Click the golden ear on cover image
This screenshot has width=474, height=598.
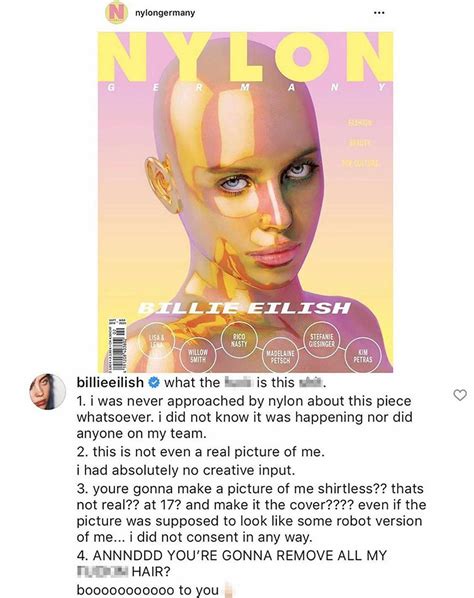163,184
